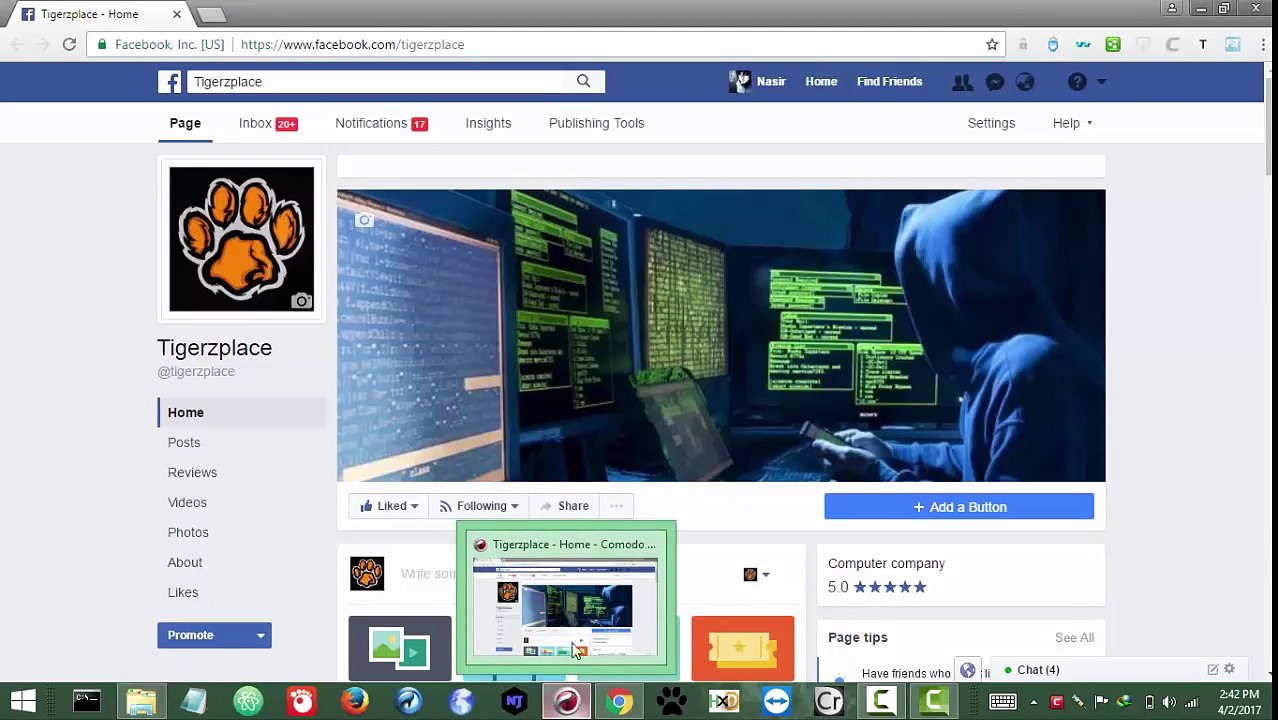Open Facebook logo home icon
This screenshot has width=1278, height=720.
[170, 81]
